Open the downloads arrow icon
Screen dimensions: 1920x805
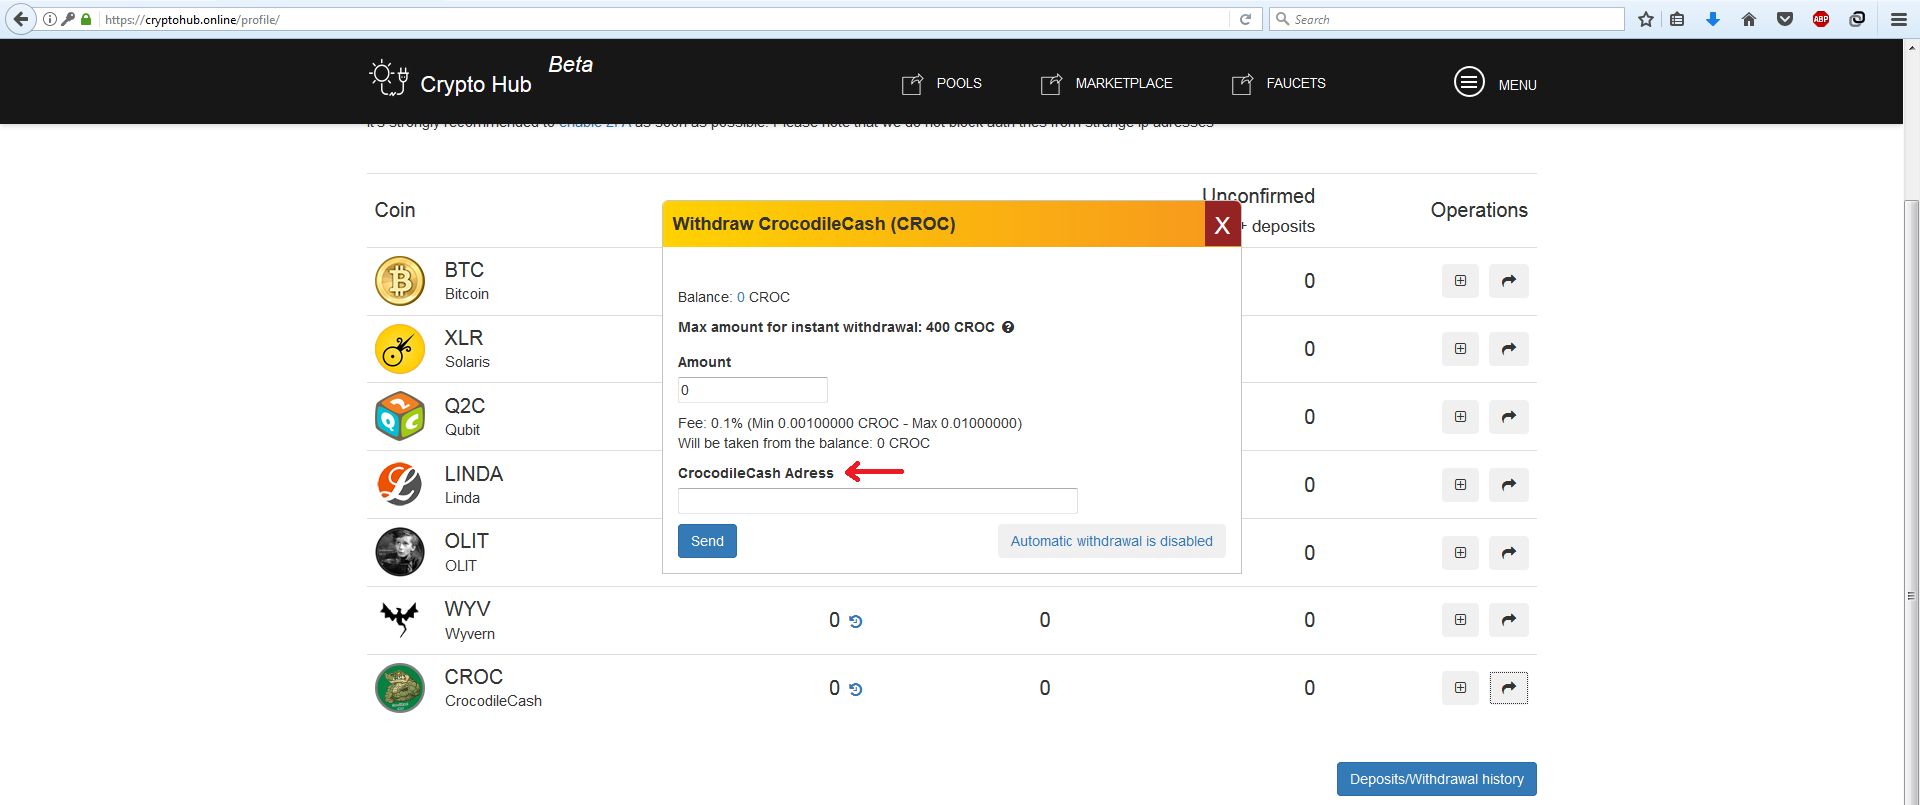1713,19
